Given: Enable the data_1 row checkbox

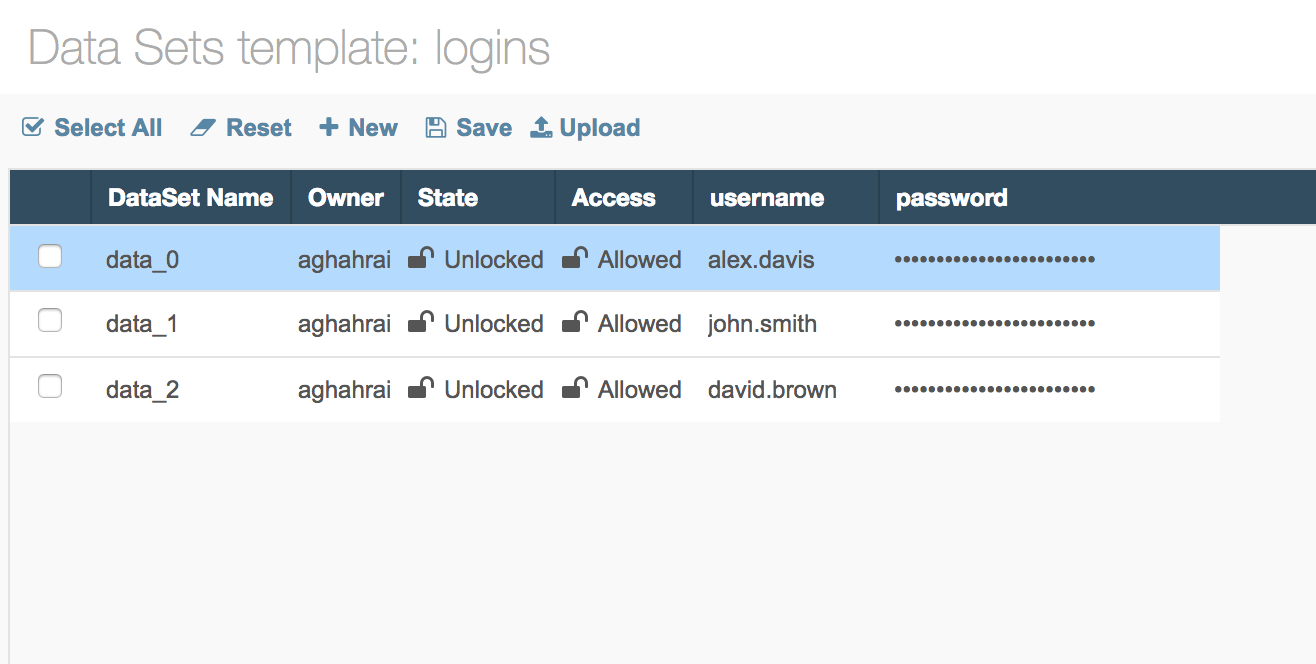Looking at the screenshot, I should (50, 321).
